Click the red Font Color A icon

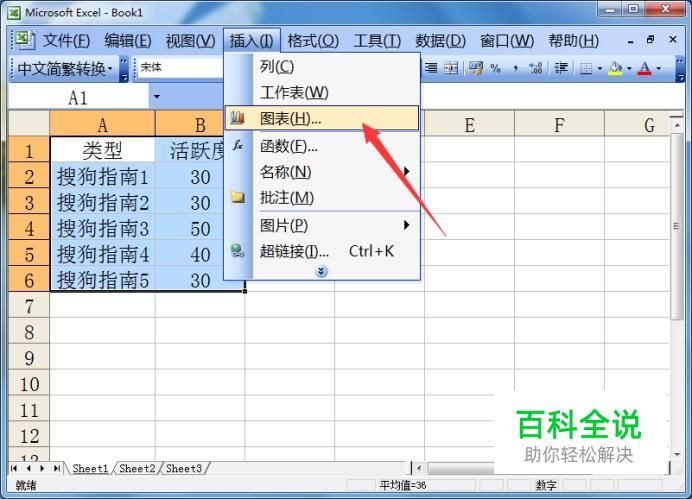645,68
